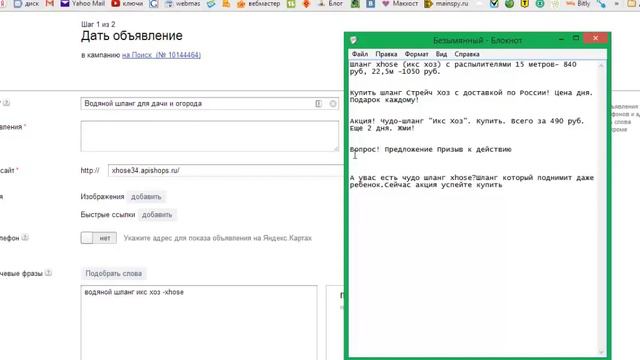Click the 'Дать объявление' heading

[131, 36]
